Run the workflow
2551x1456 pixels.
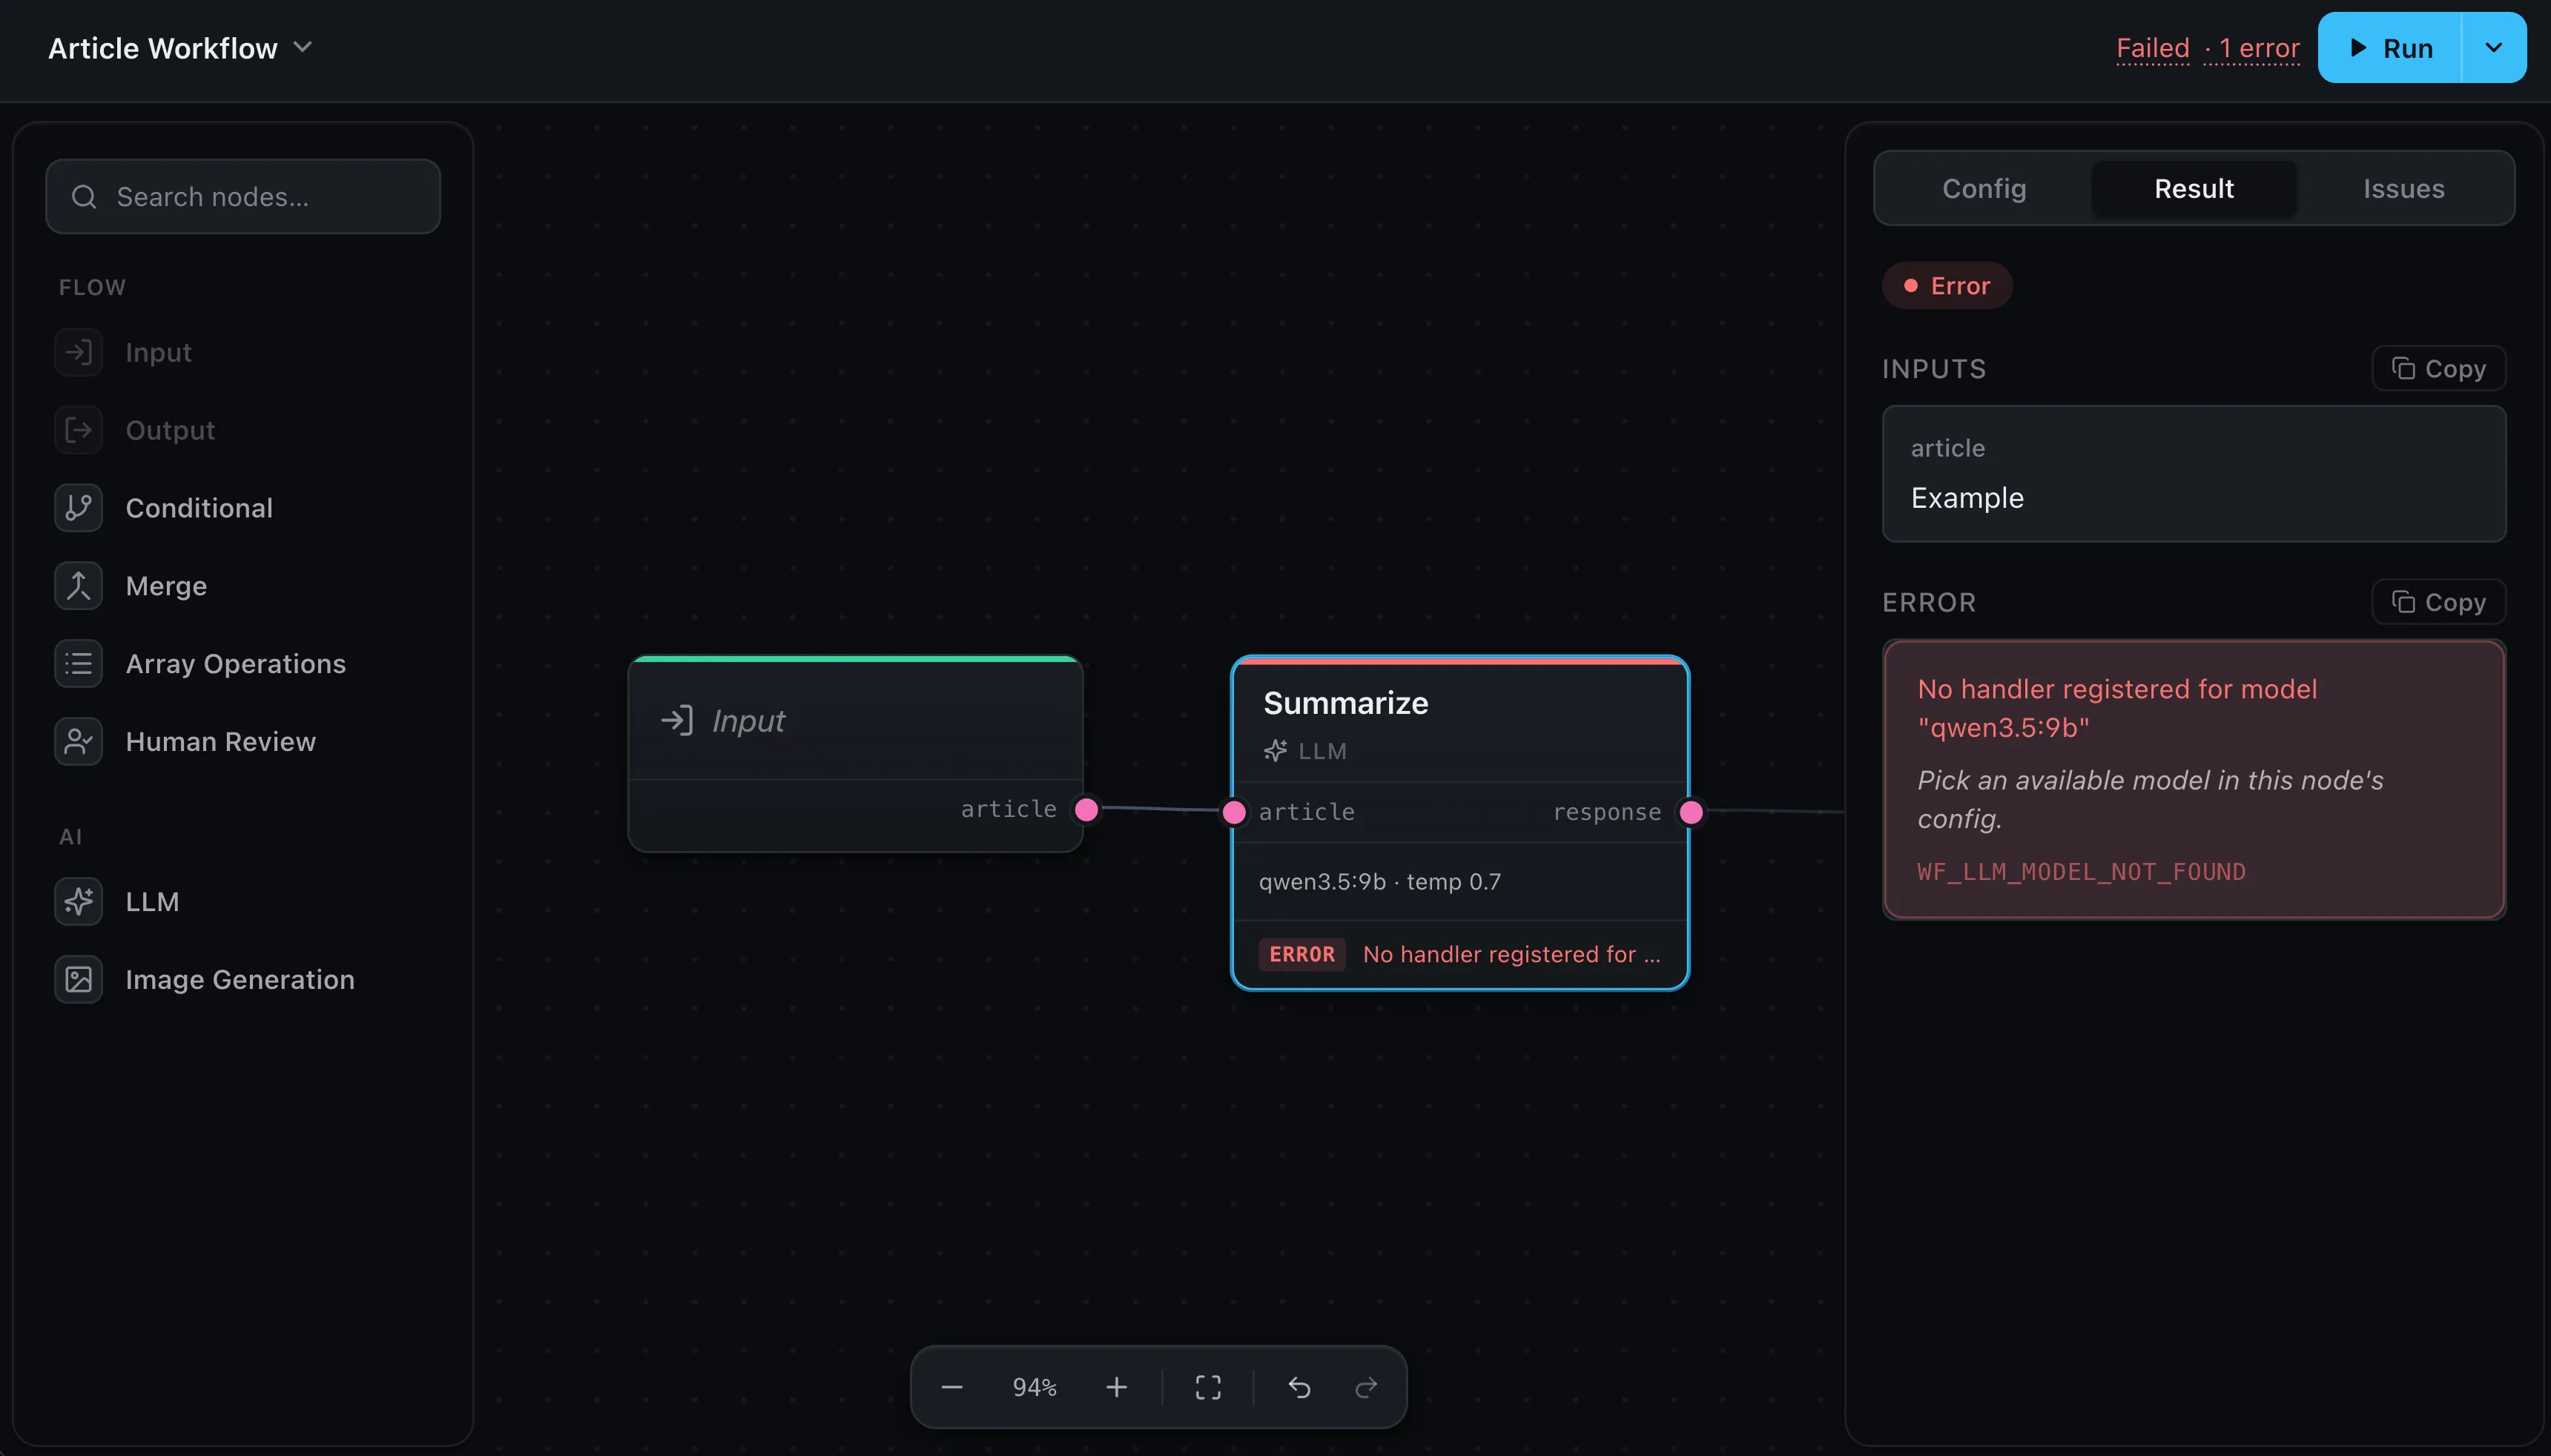(x=2390, y=48)
